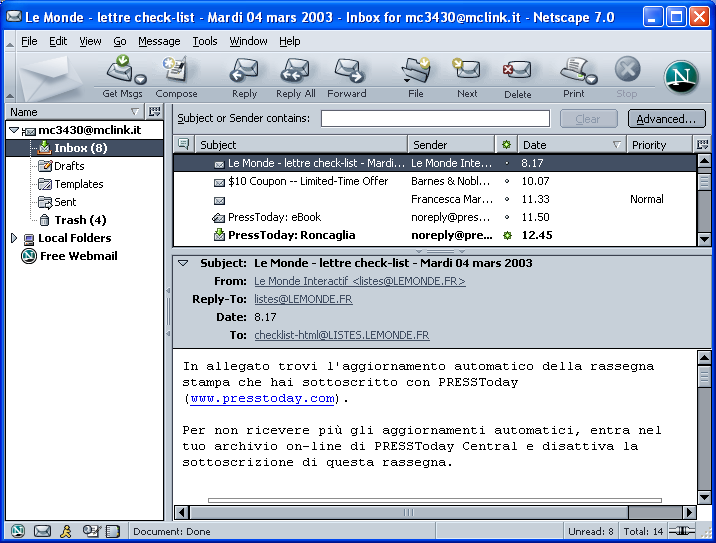Open the www.presstoday.com link
Screen dimensions: 716x543
coord(262,398)
